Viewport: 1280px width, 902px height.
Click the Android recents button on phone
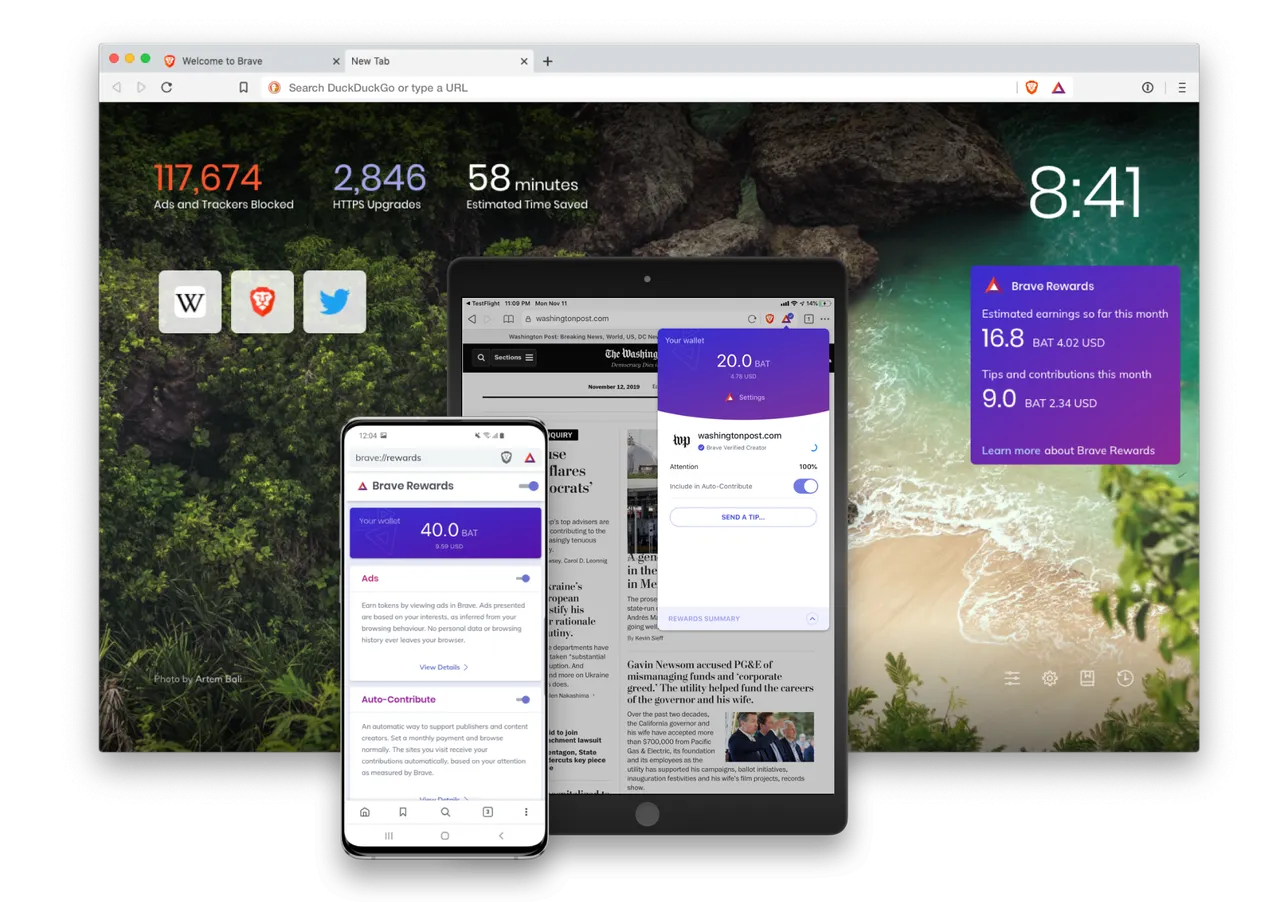[x=389, y=836]
